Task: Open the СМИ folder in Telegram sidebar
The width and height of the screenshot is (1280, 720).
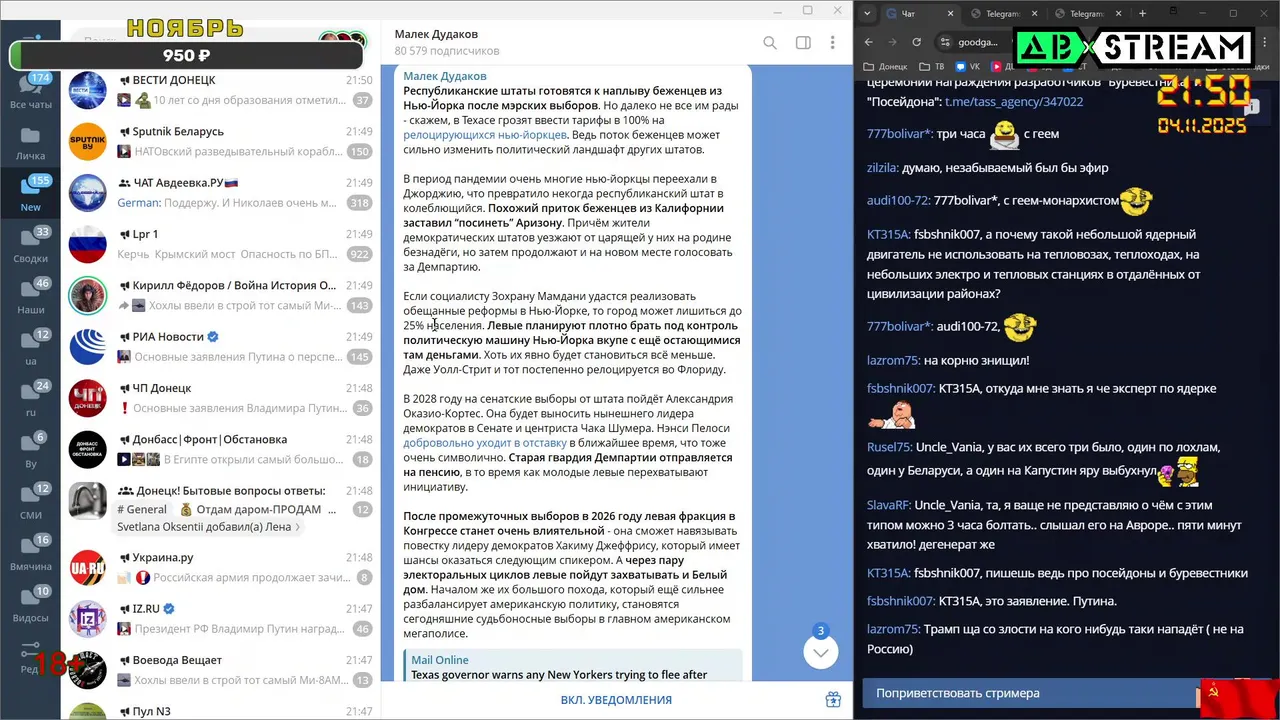Action: (30, 502)
